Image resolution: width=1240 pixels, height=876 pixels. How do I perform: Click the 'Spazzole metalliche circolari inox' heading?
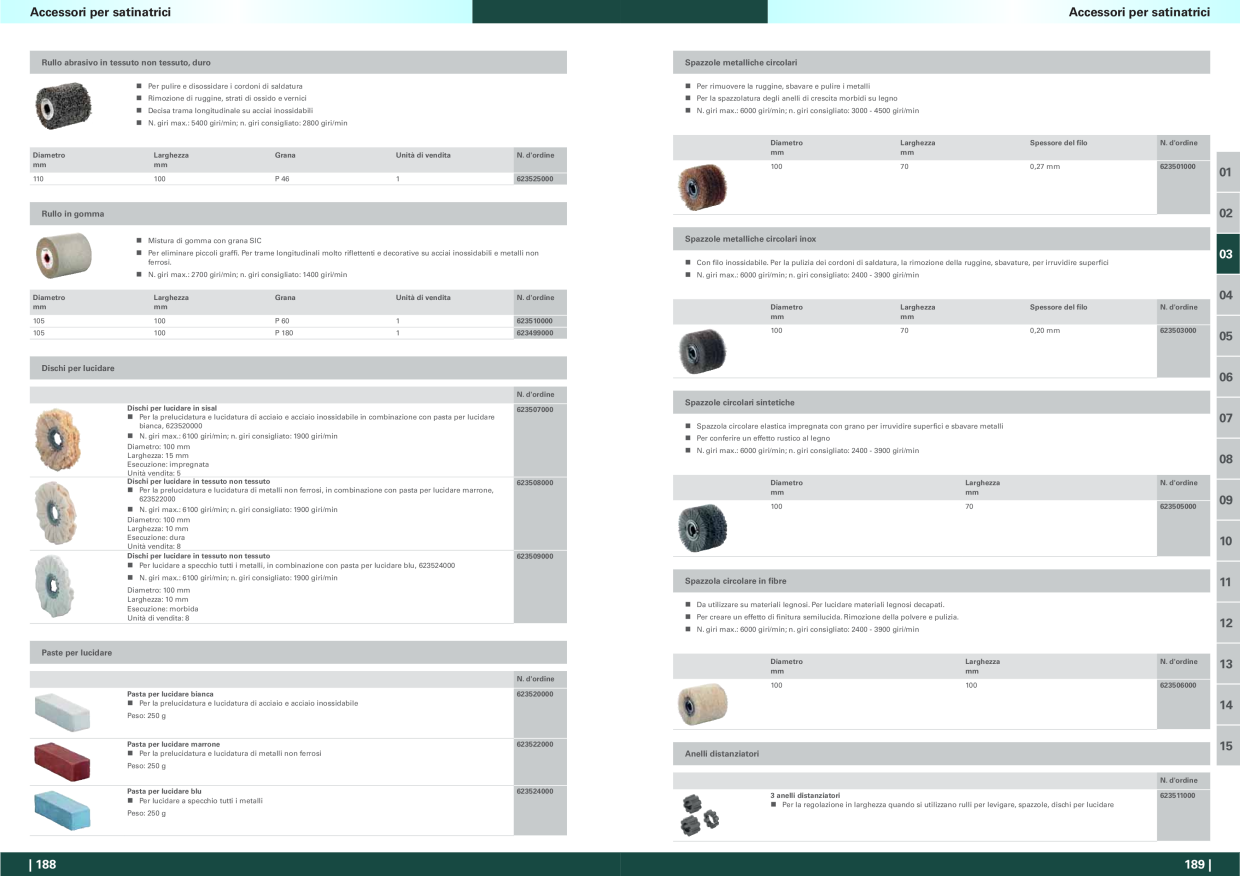[x=750, y=239]
